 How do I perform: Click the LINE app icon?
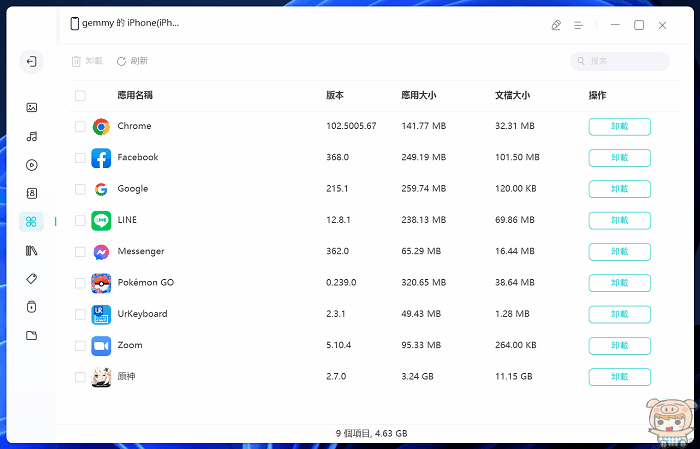tap(101, 220)
